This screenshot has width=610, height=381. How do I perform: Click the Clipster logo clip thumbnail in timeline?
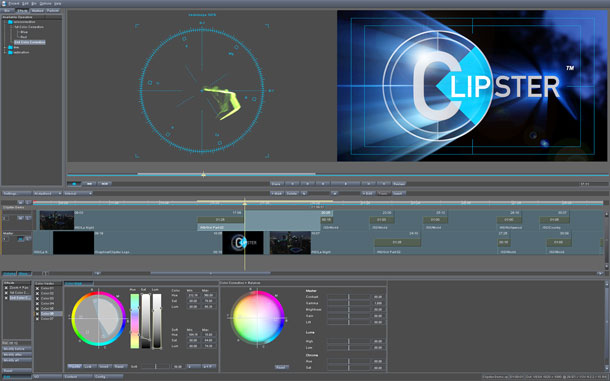tap(242, 243)
